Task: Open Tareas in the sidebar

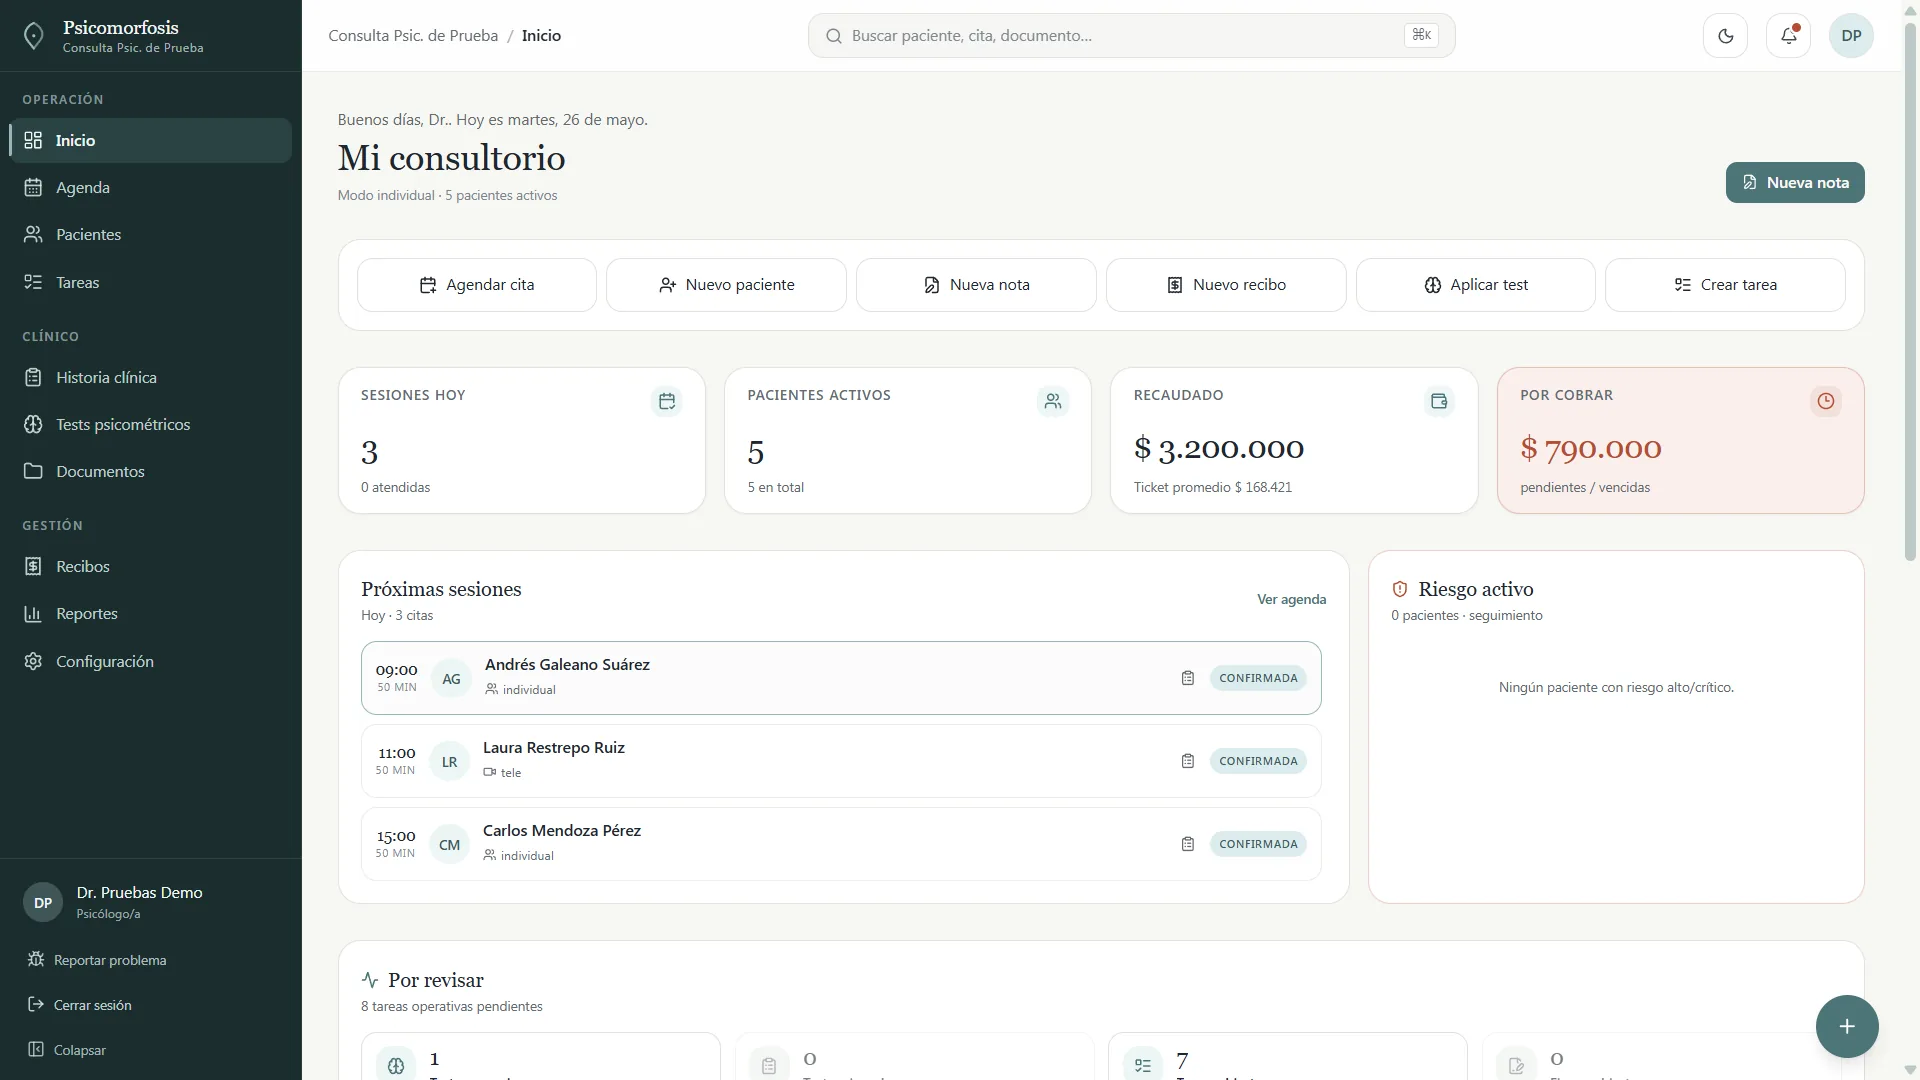Action: coord(151,283)
